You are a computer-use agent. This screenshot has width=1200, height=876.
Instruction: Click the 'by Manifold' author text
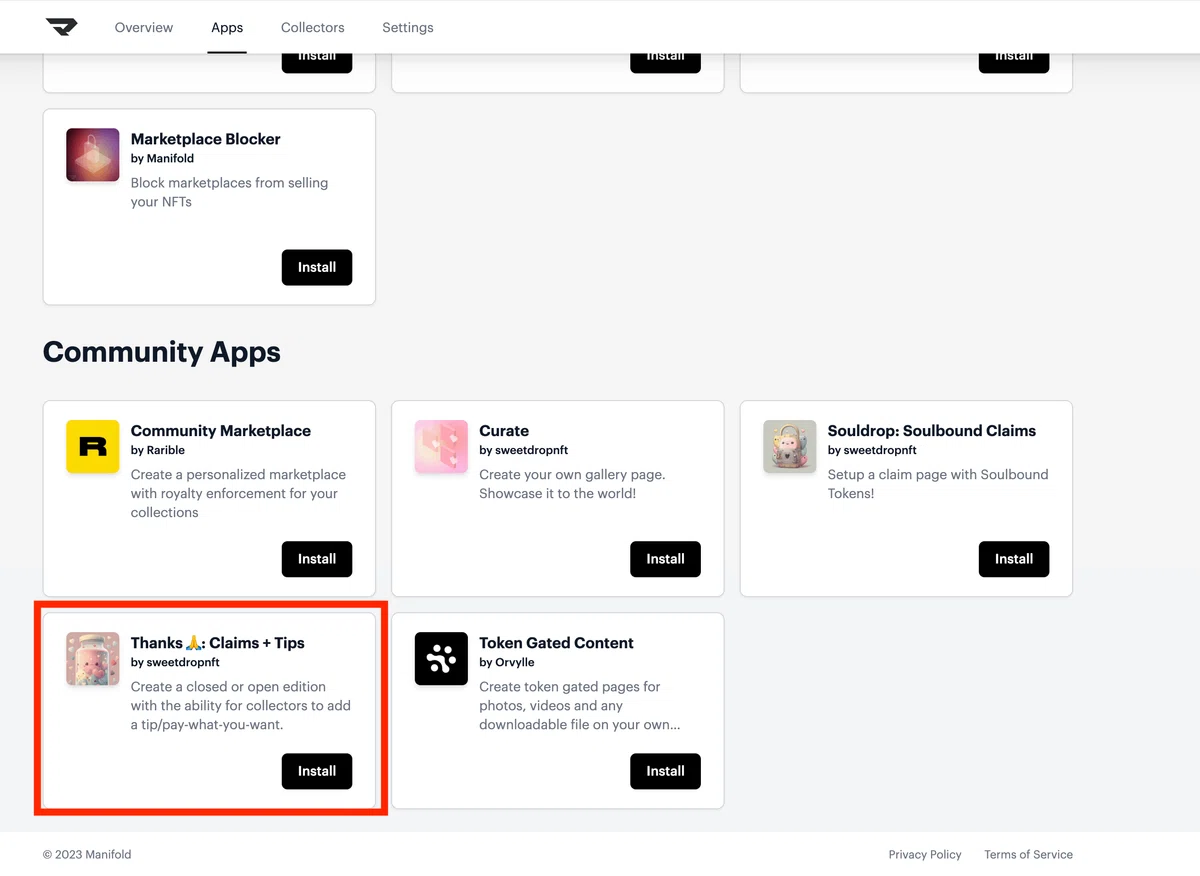tap(162, 158)
